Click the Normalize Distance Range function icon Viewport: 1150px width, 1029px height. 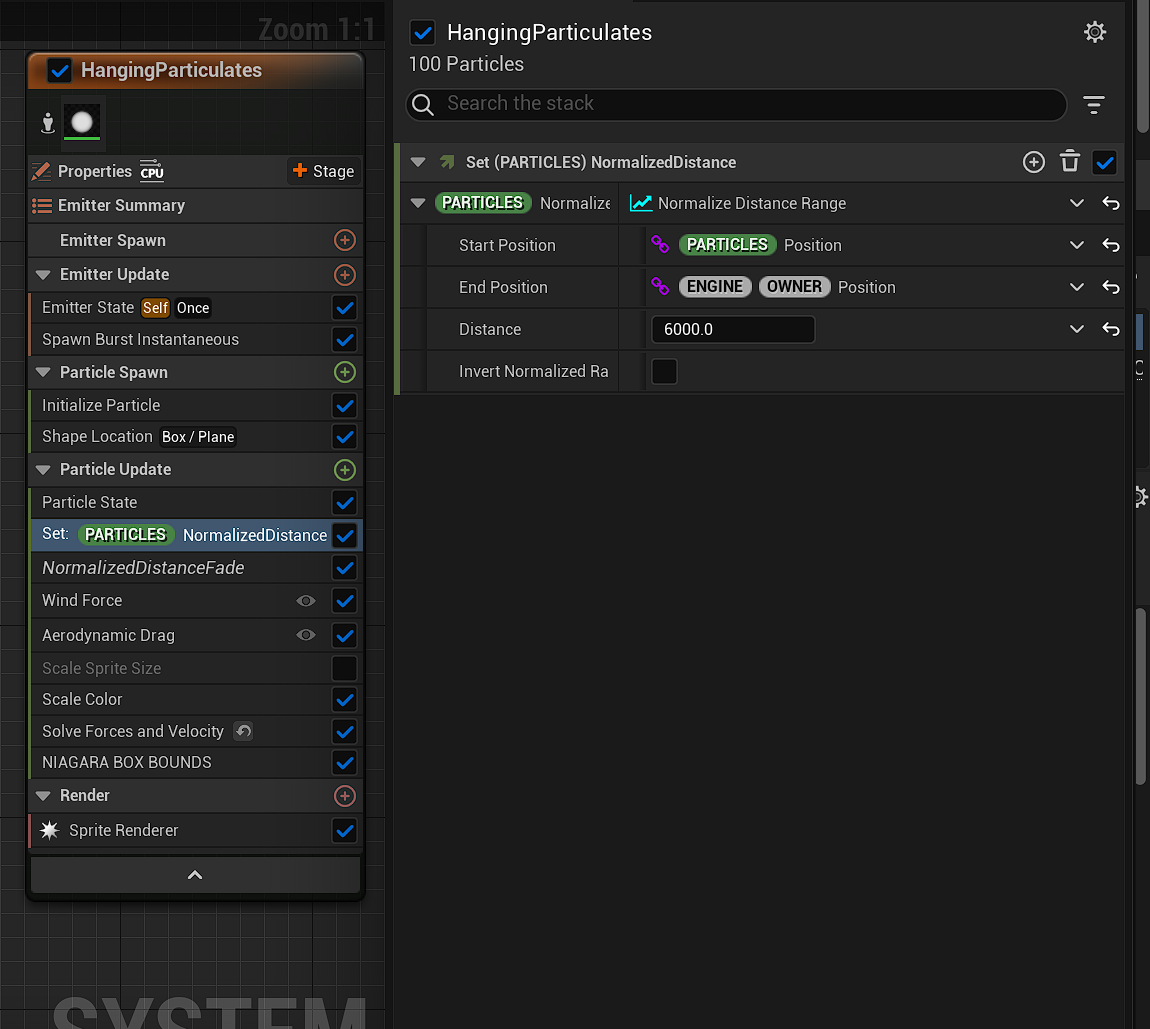pos(640,203)
